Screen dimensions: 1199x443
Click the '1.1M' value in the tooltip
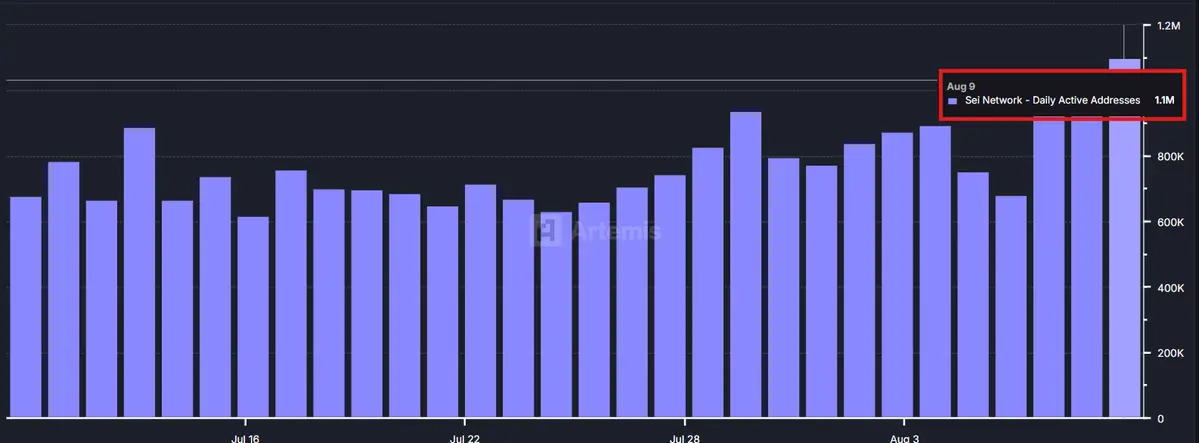tap(1164, 100)
